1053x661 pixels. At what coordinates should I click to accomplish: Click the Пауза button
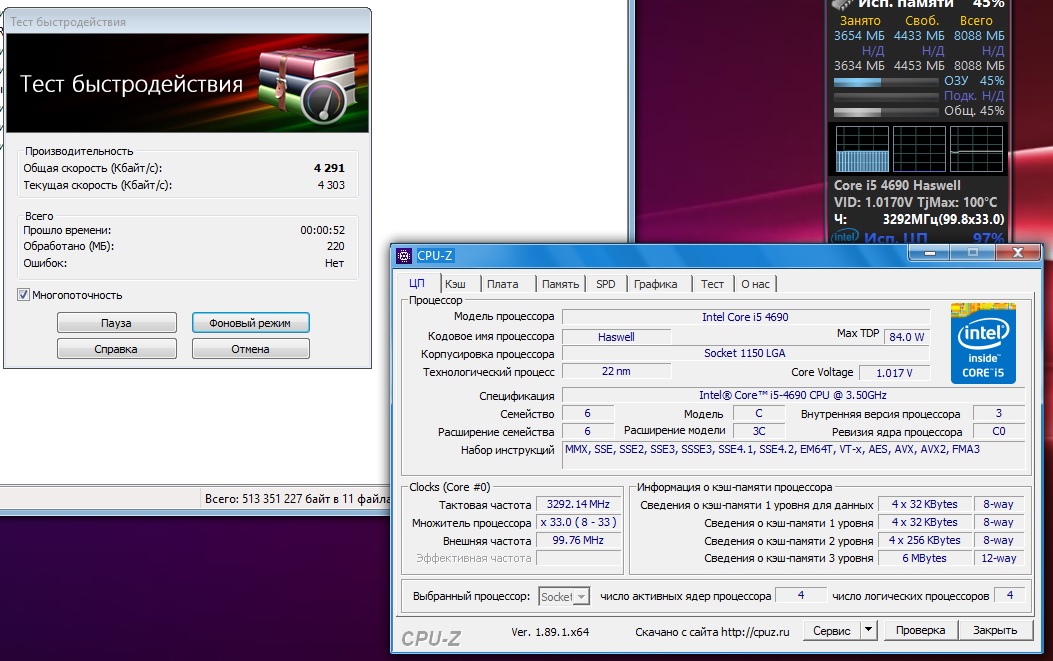point(117,323)
